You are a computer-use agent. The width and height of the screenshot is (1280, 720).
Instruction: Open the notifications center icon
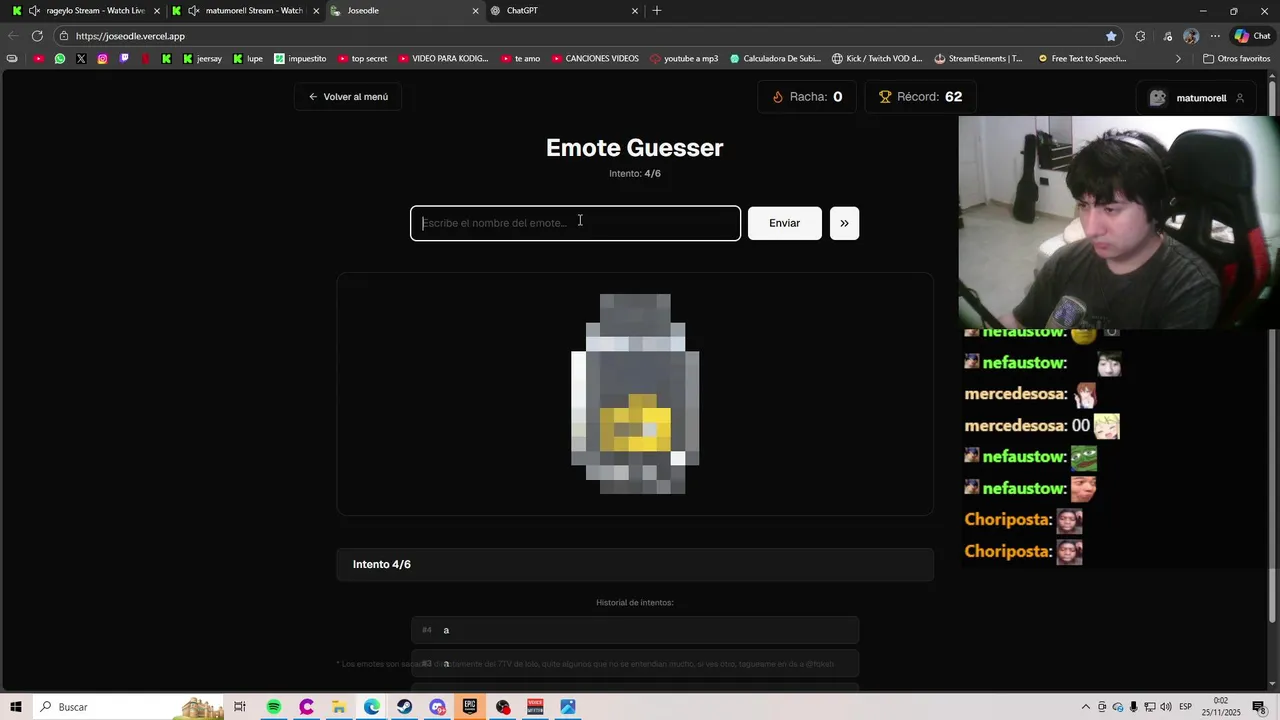point(1259,707)
